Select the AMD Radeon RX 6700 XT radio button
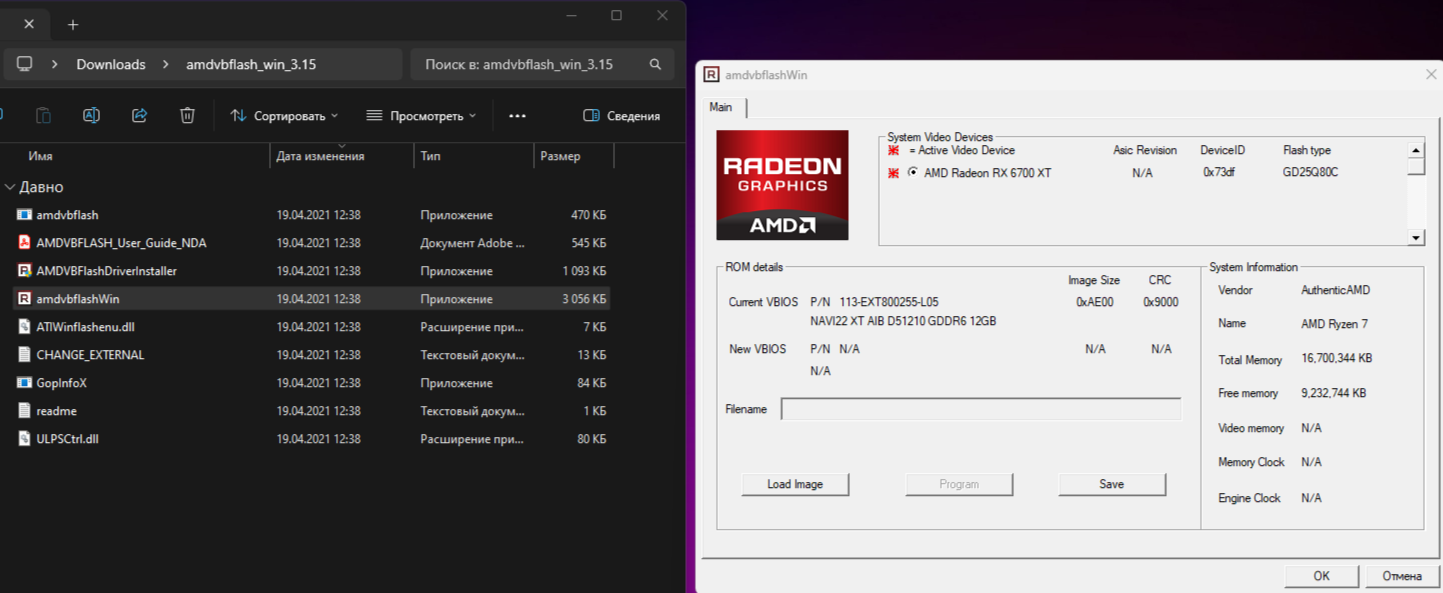 pos(913,173)
